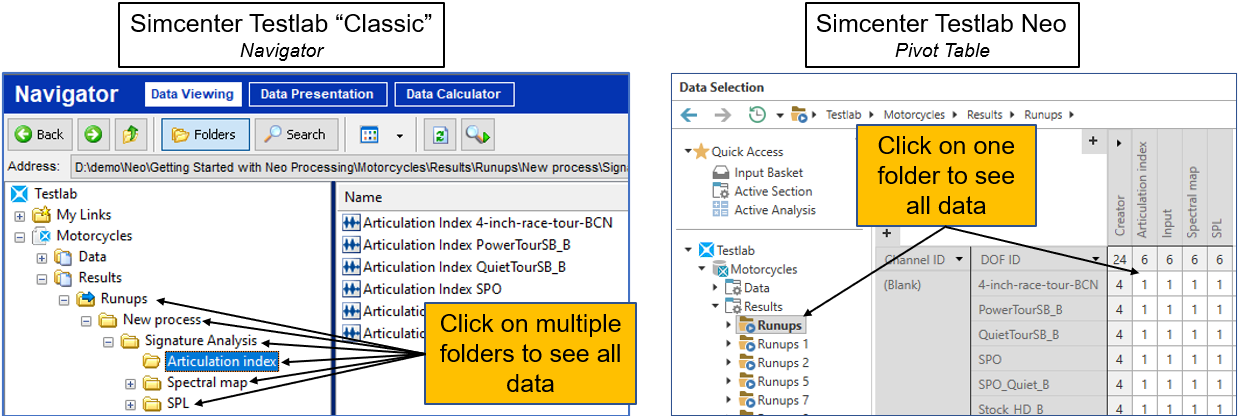Click the Navigator refresh icon
Image resolution: width=1238 pixels, height=416 pixels.
(439, 134)
